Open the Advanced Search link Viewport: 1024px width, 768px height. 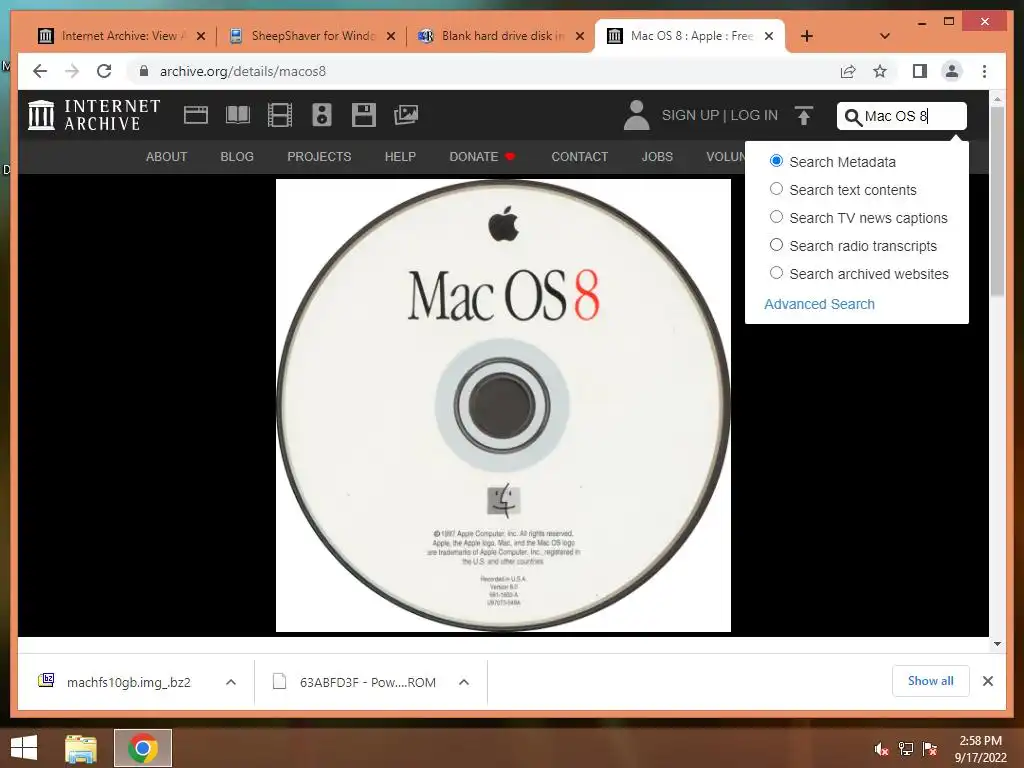click(819, 304)
